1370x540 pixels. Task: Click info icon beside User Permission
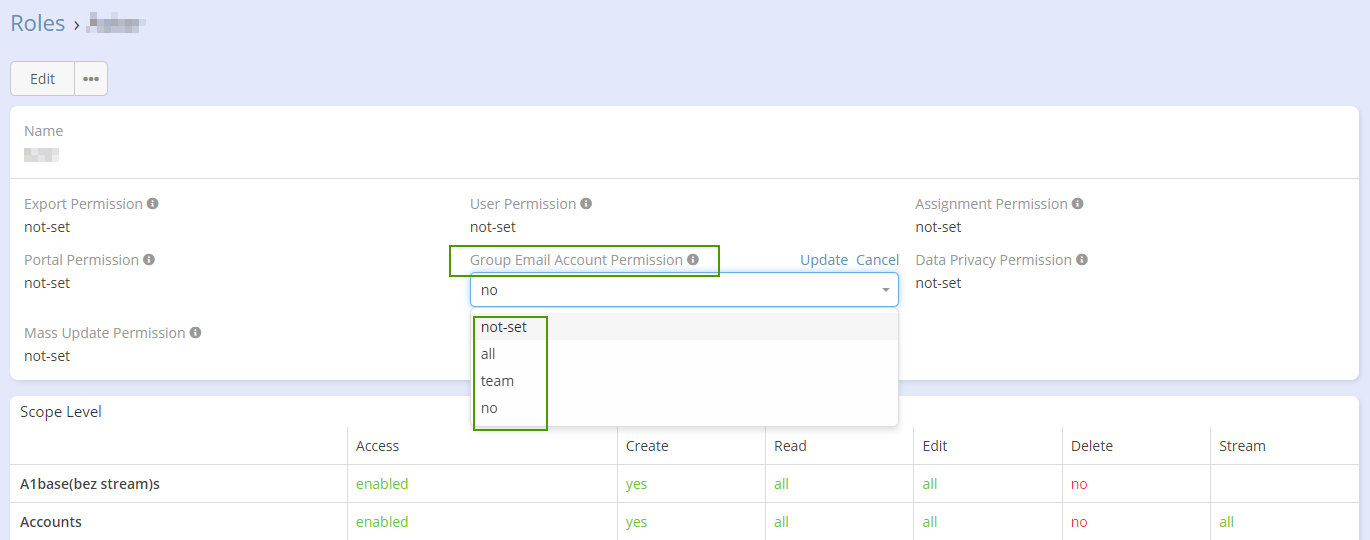pos(586,204)
